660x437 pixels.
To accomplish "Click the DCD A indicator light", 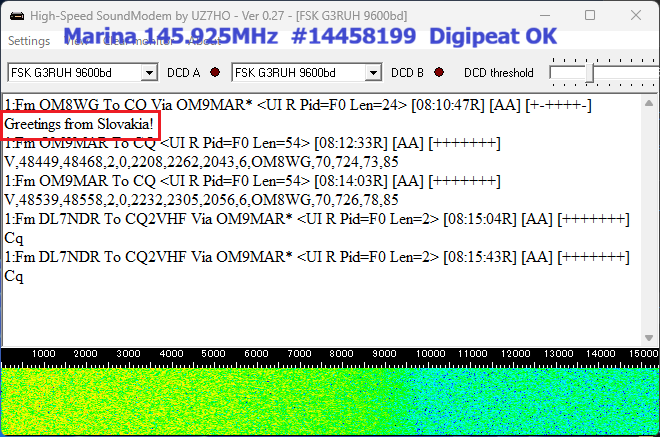I will pyautogui.click(x=215, y=72).
